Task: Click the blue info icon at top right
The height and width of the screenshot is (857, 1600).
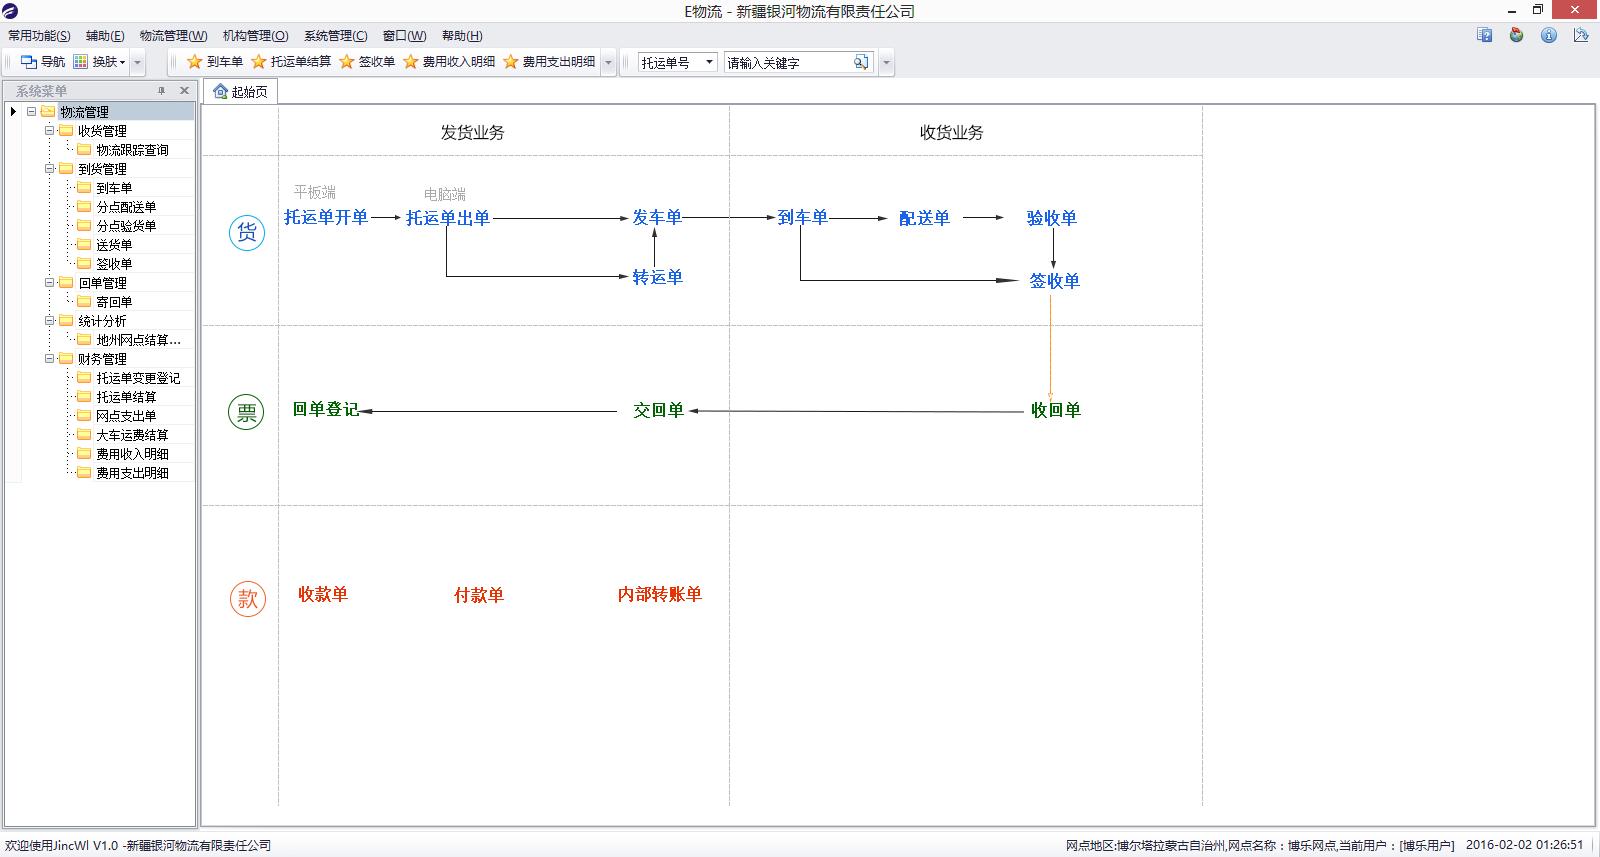Action: tap(1548, 35)
